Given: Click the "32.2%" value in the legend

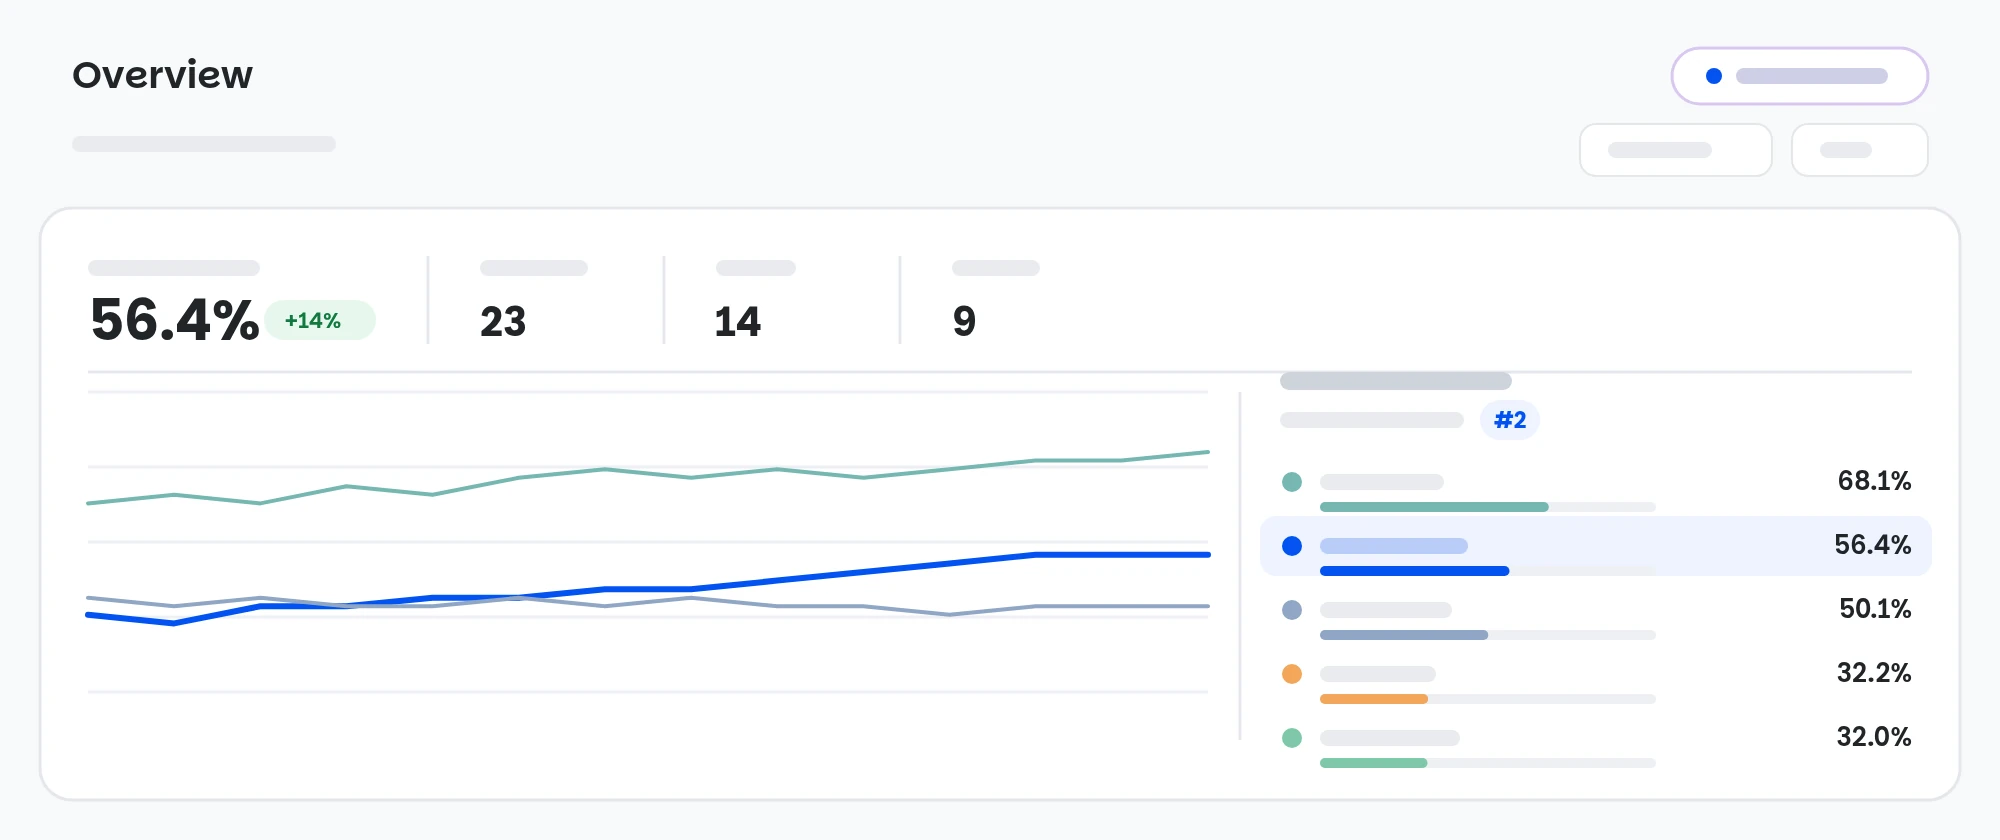Looking at the screenshot, I should (1874, 673).
